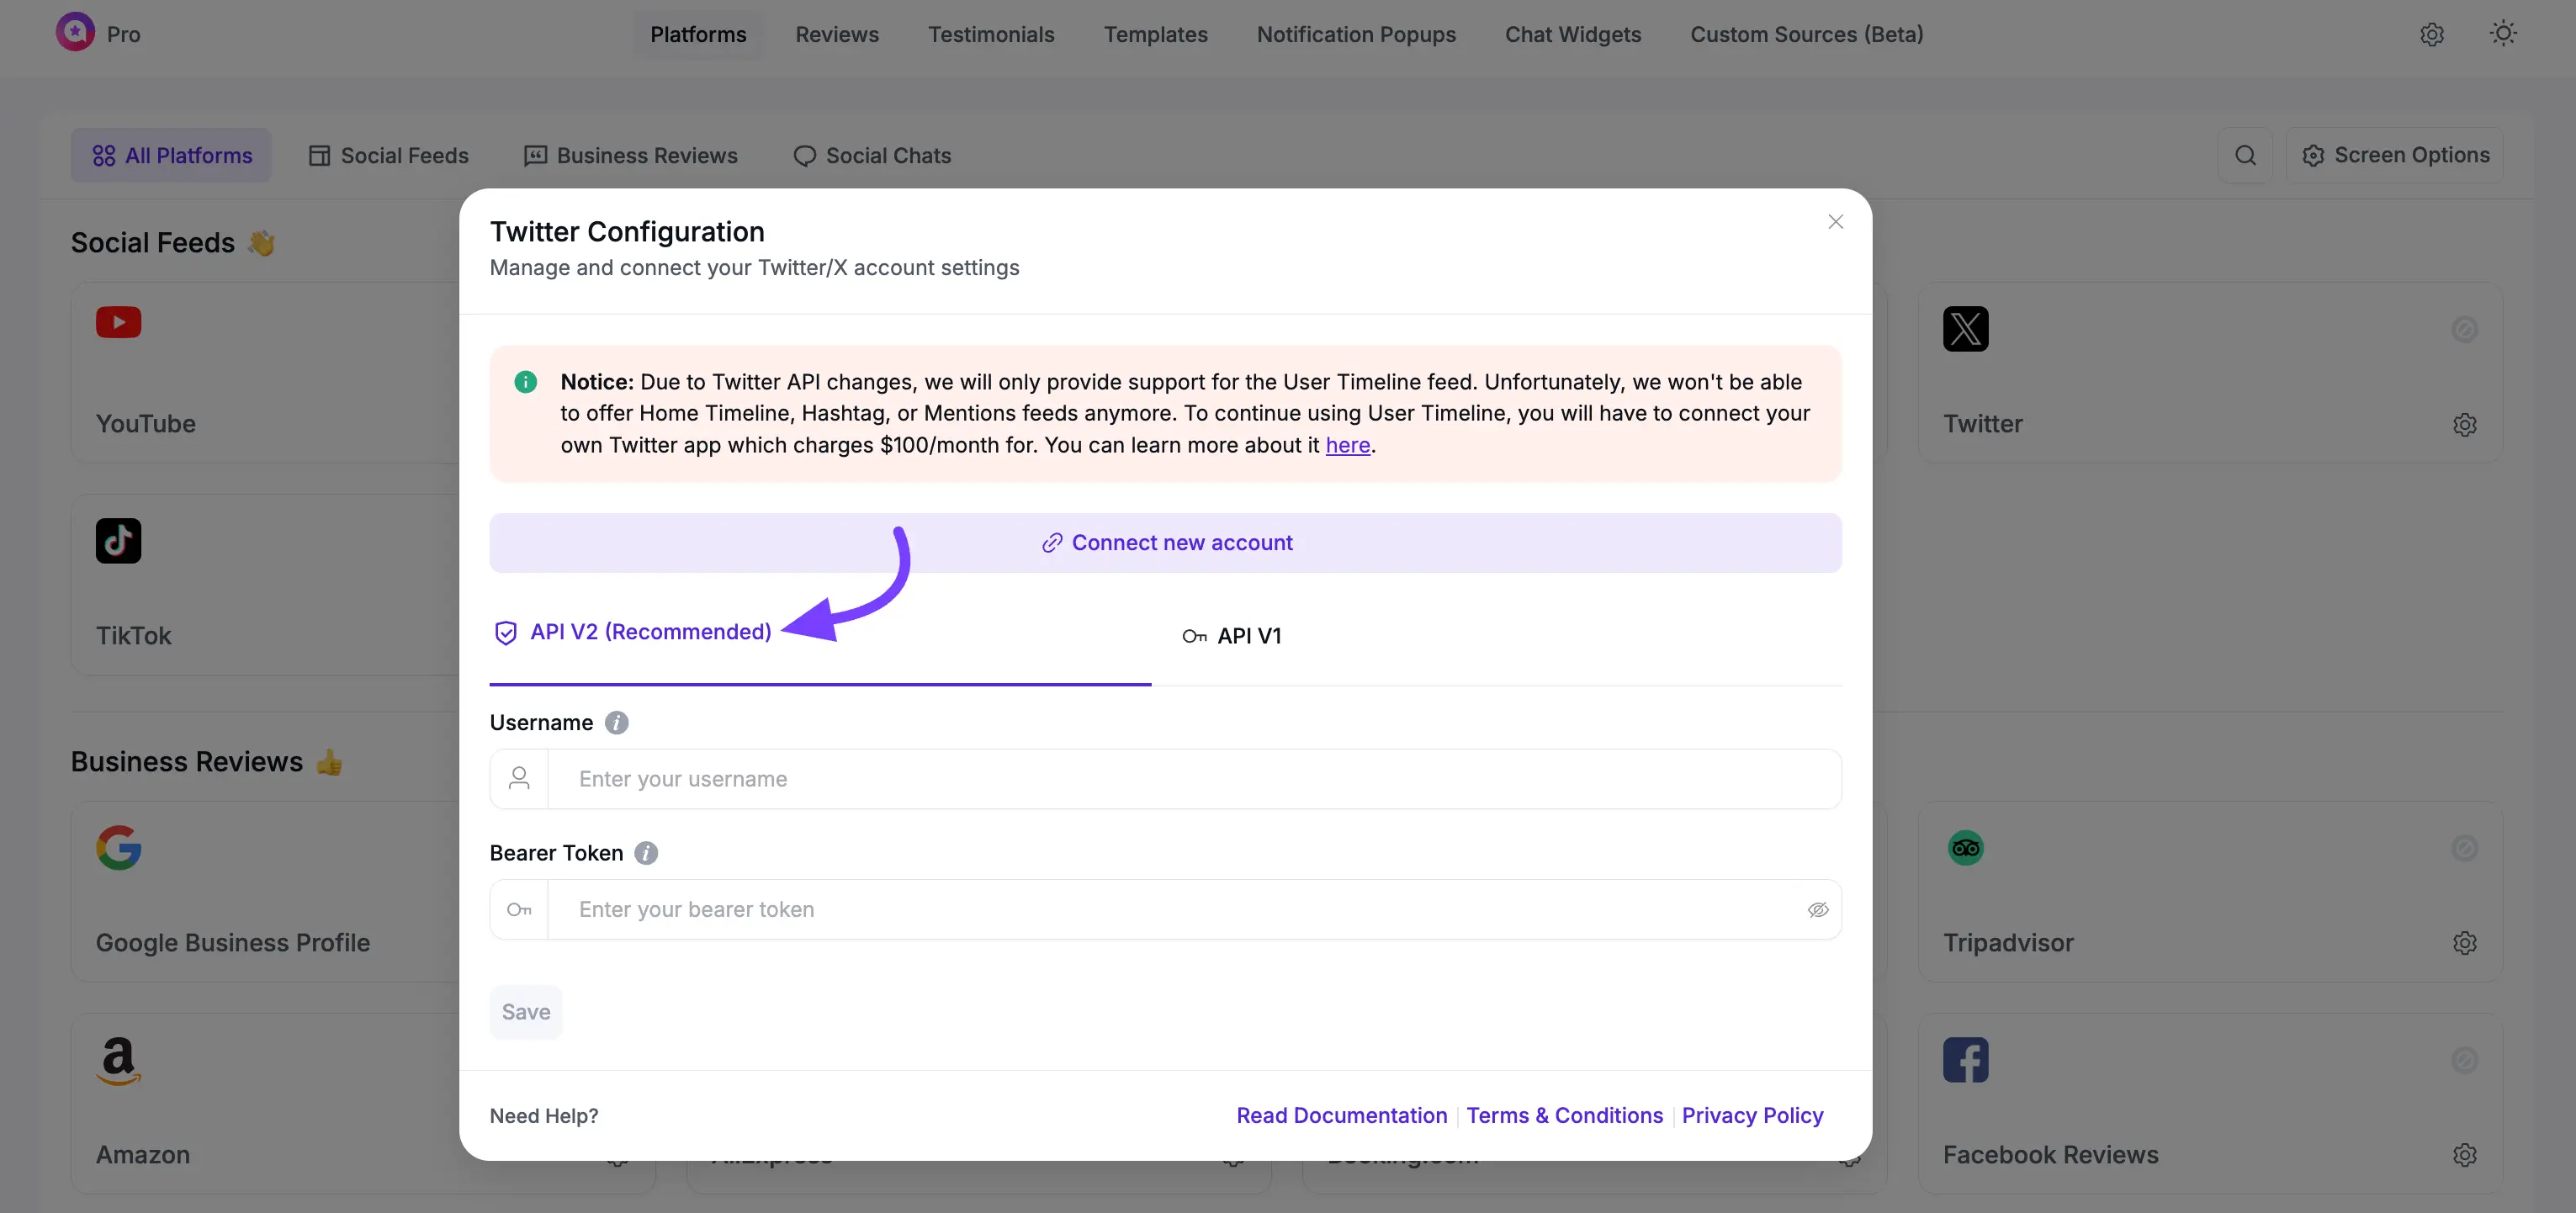Screen dimensions: 2576x1213
Task: Open the Read Documentation link
Action: (1341, 1115)
